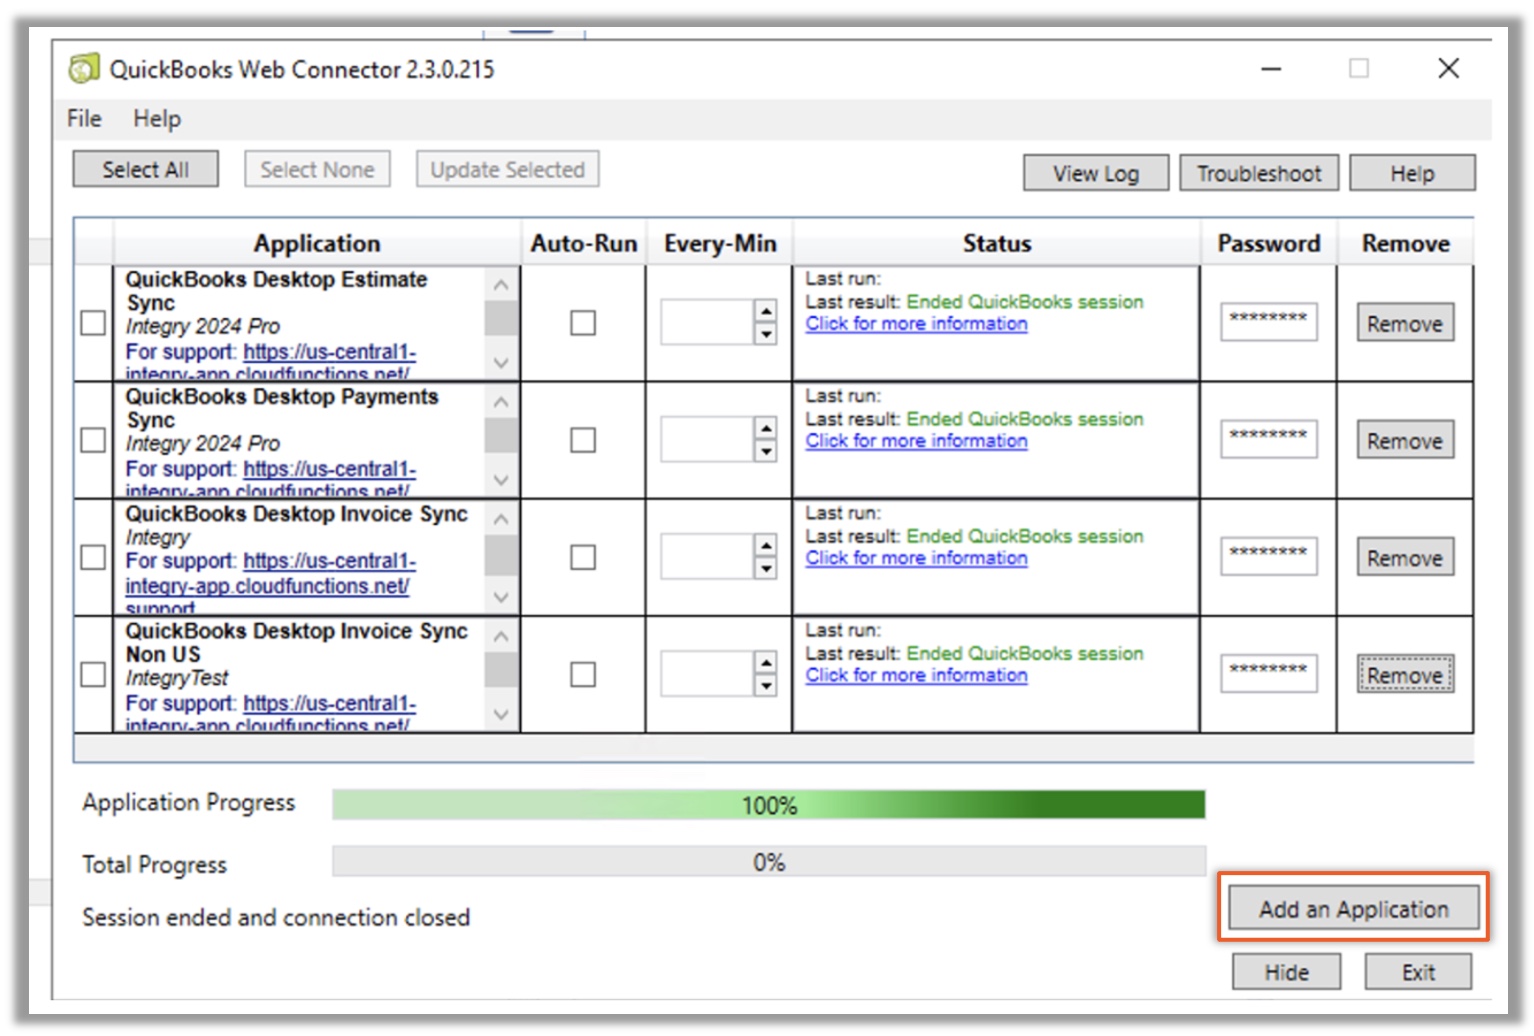Remove the Estimate Sync application
This screenshot has width=1534, height=1036.
1405,323
